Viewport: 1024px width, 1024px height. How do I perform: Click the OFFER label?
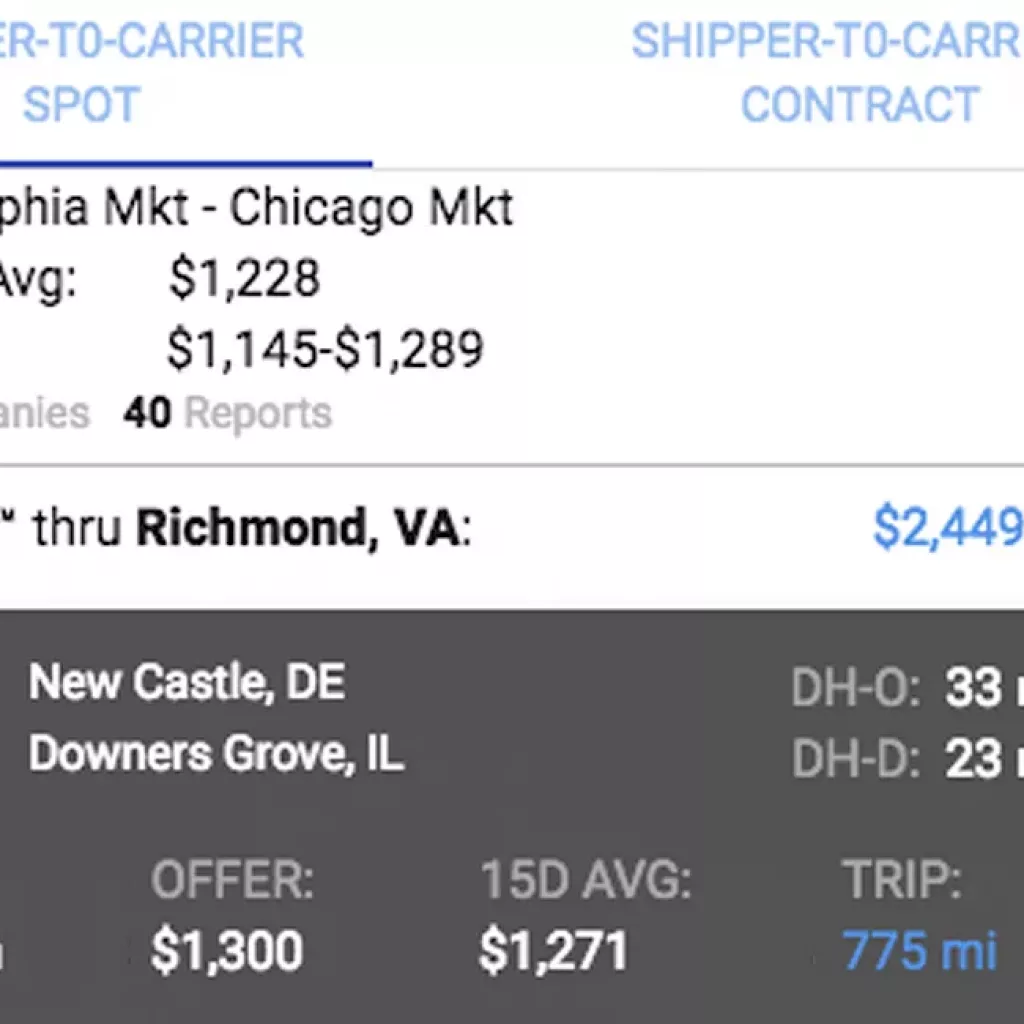point(232,880)
